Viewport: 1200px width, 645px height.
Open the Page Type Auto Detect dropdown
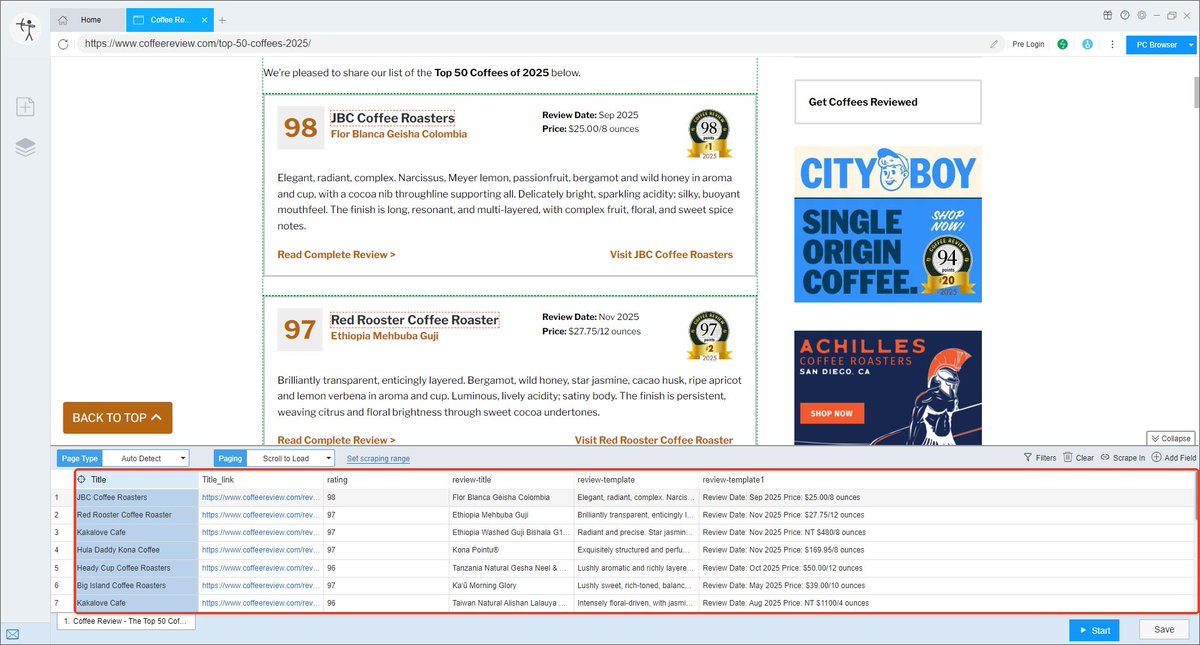point(146,458)
